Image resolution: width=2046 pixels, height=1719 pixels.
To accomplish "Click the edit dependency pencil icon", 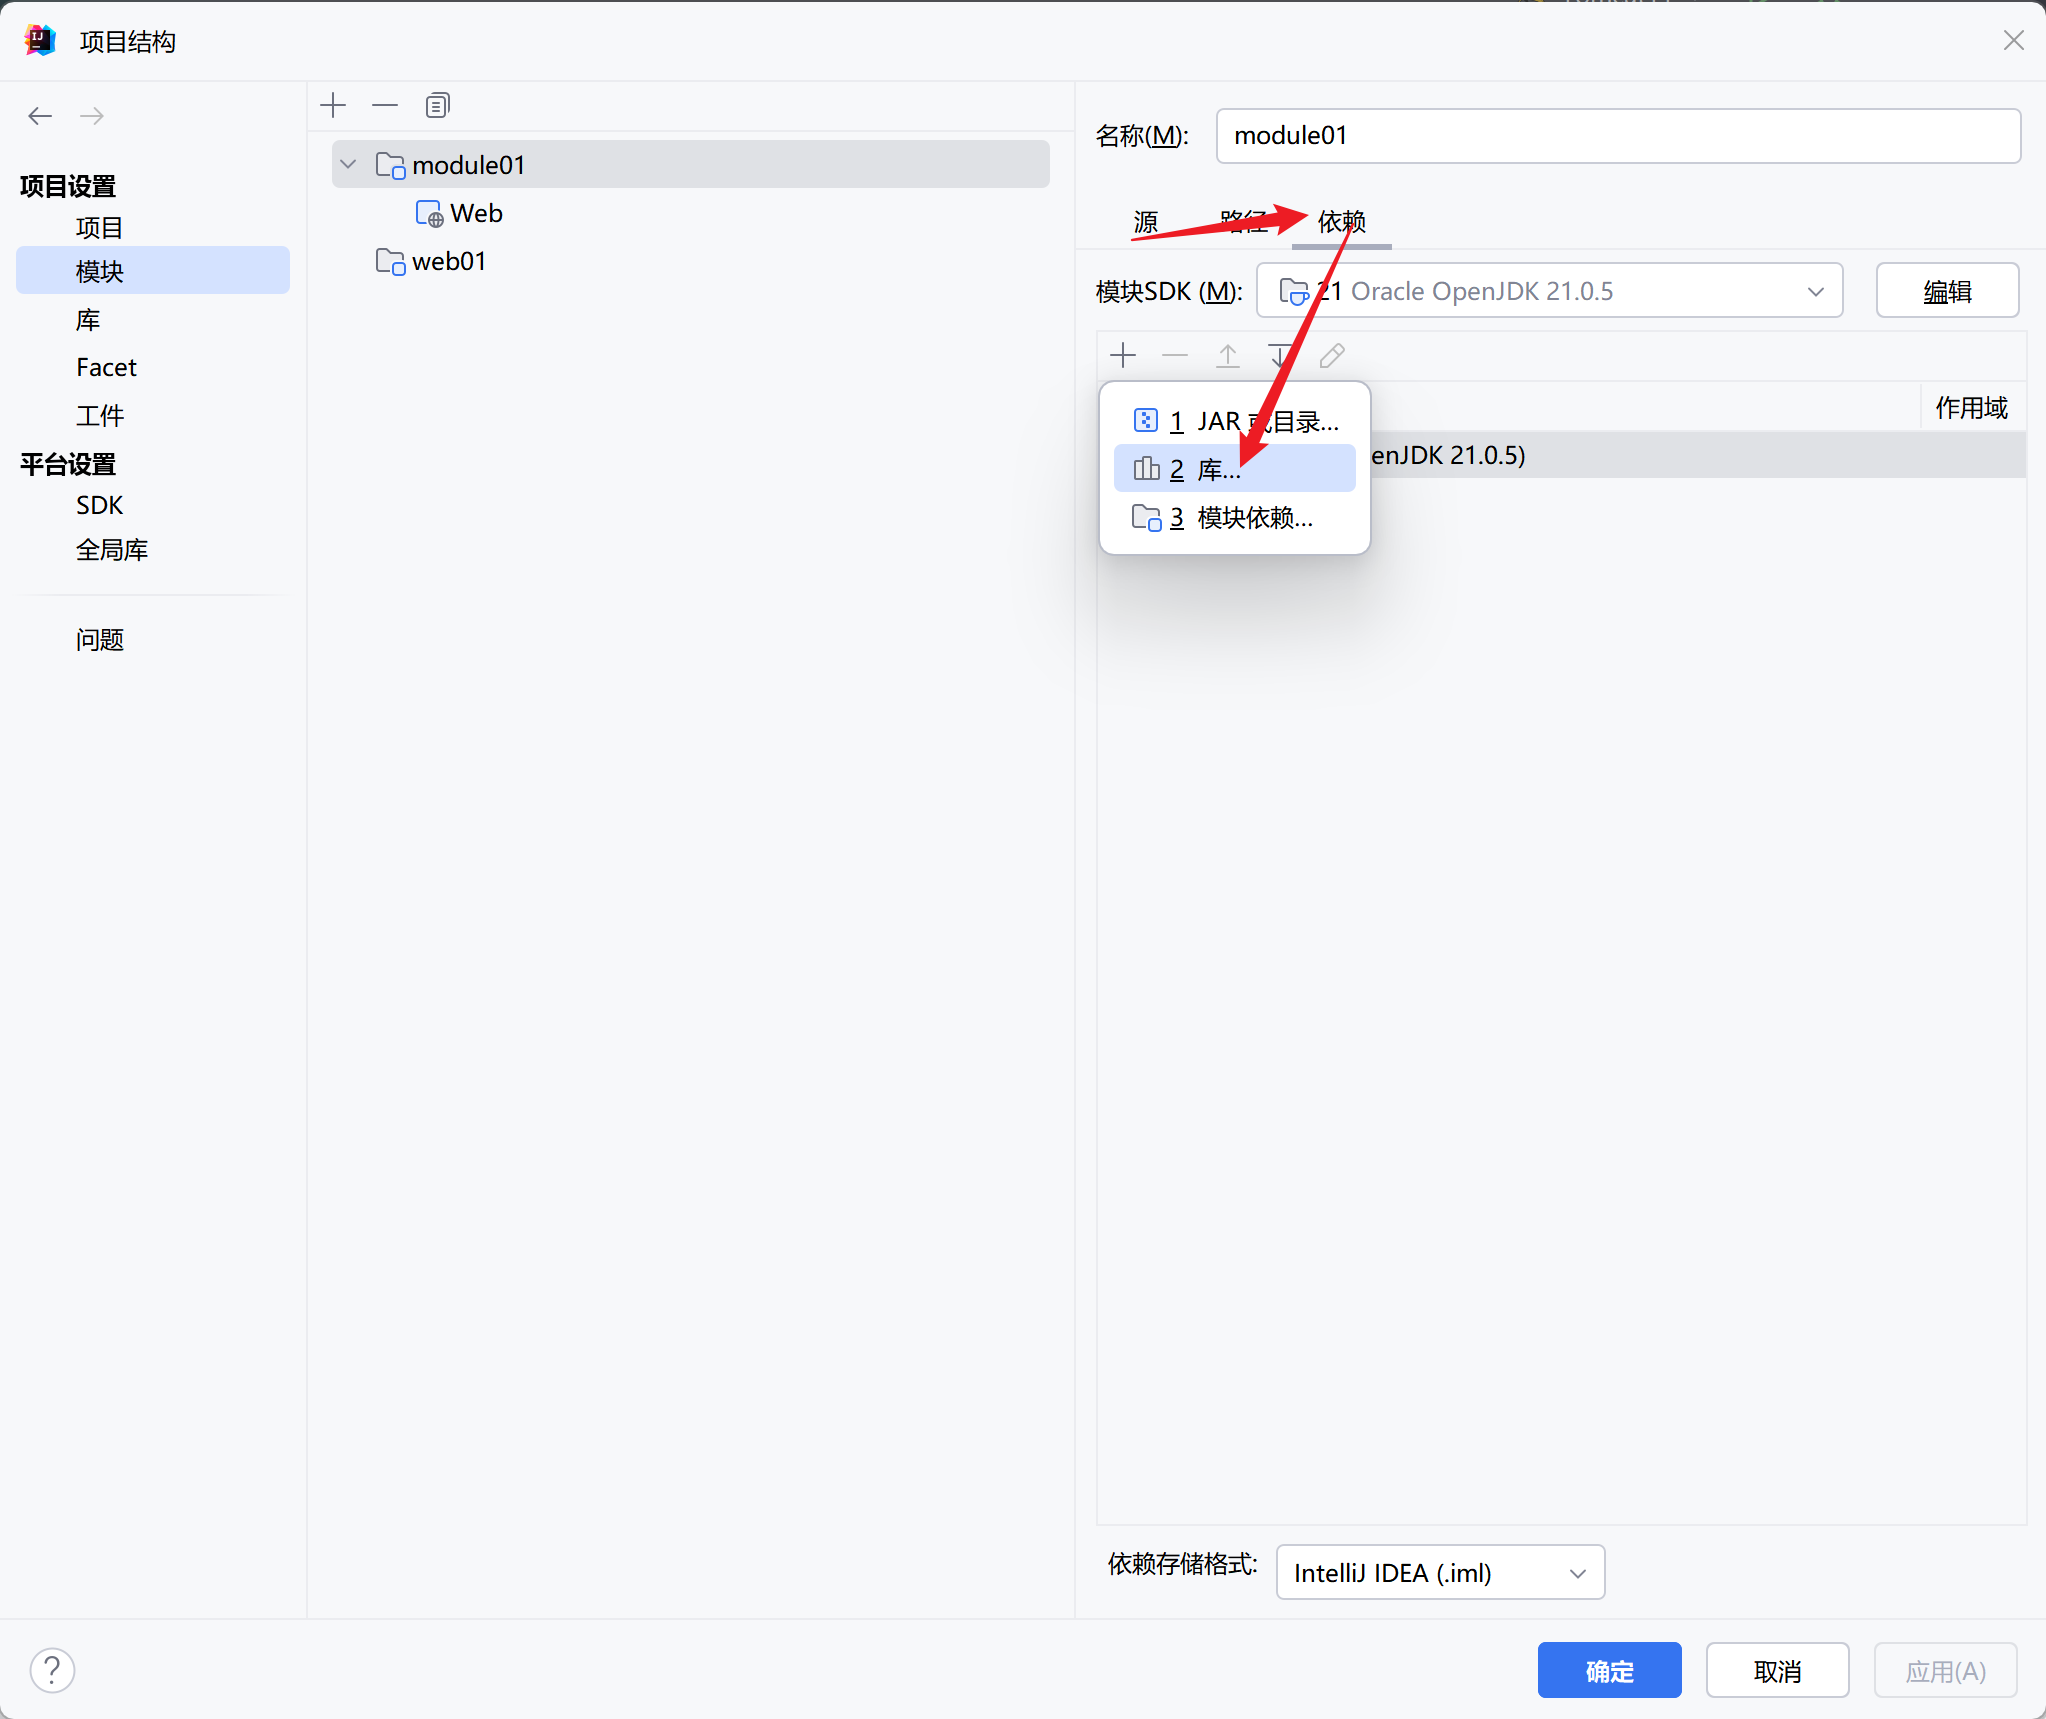I will pos(1332,355).
